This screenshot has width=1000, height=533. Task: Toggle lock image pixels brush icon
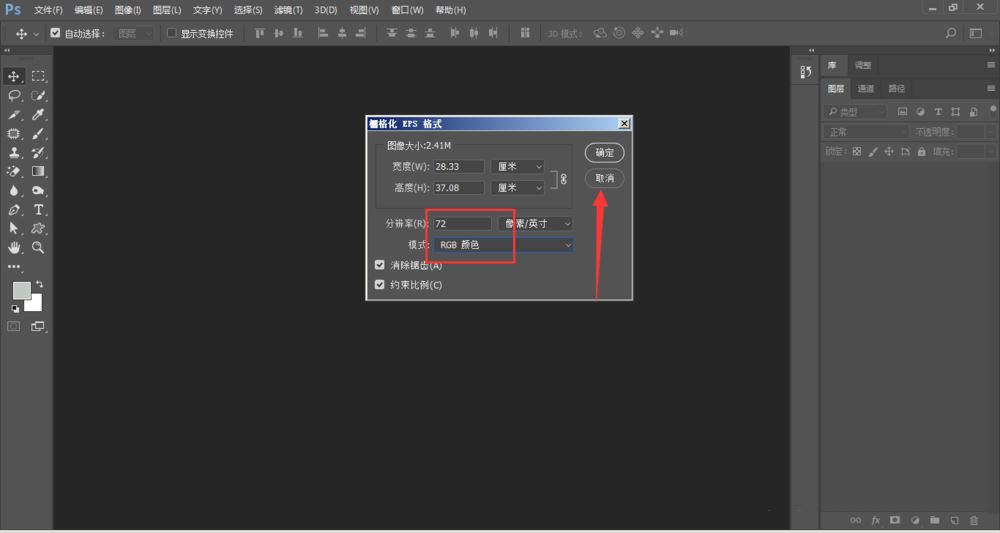click(872, 152)
